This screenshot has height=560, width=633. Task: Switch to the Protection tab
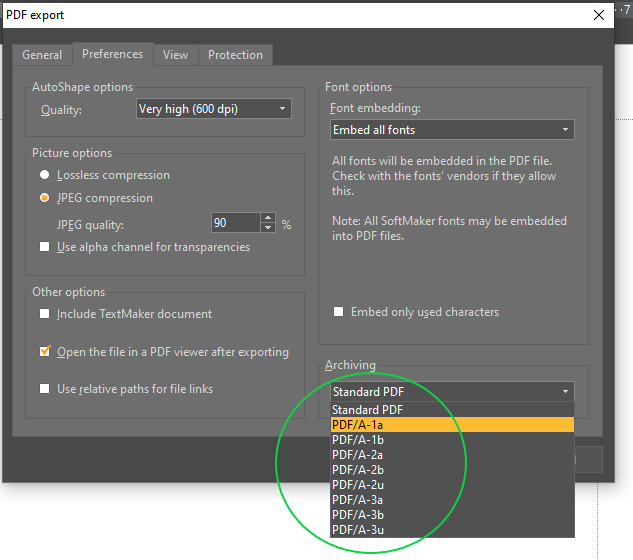(235, 55)
